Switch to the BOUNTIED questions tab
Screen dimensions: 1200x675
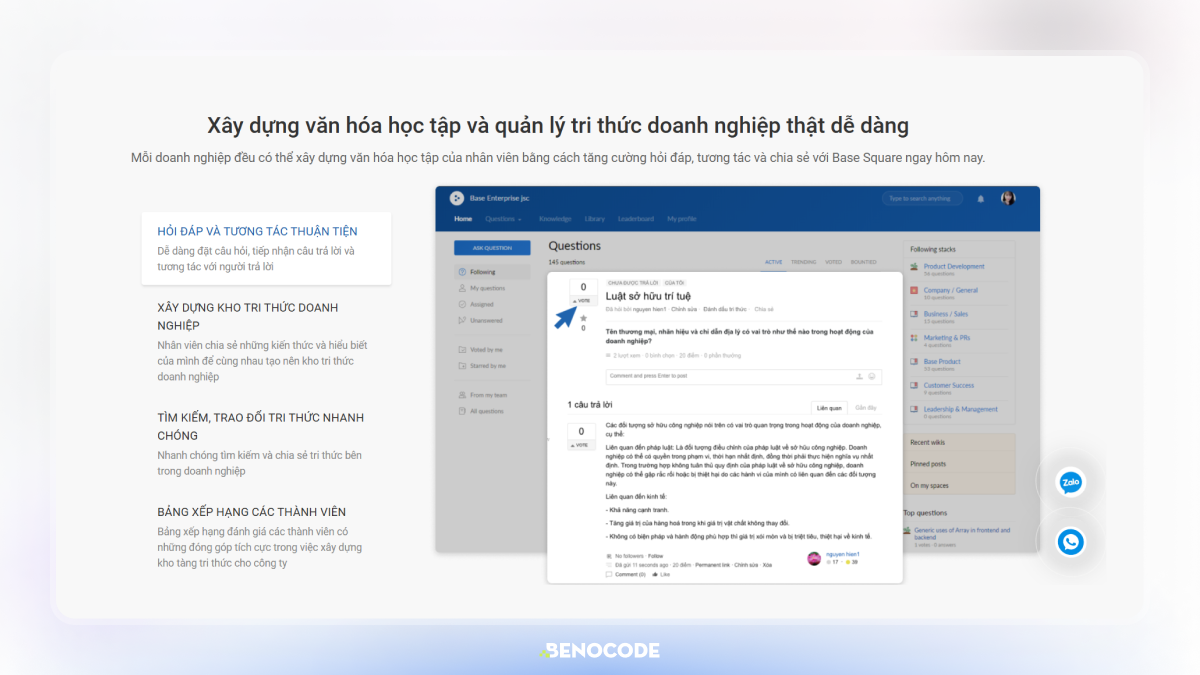(863, 262)
